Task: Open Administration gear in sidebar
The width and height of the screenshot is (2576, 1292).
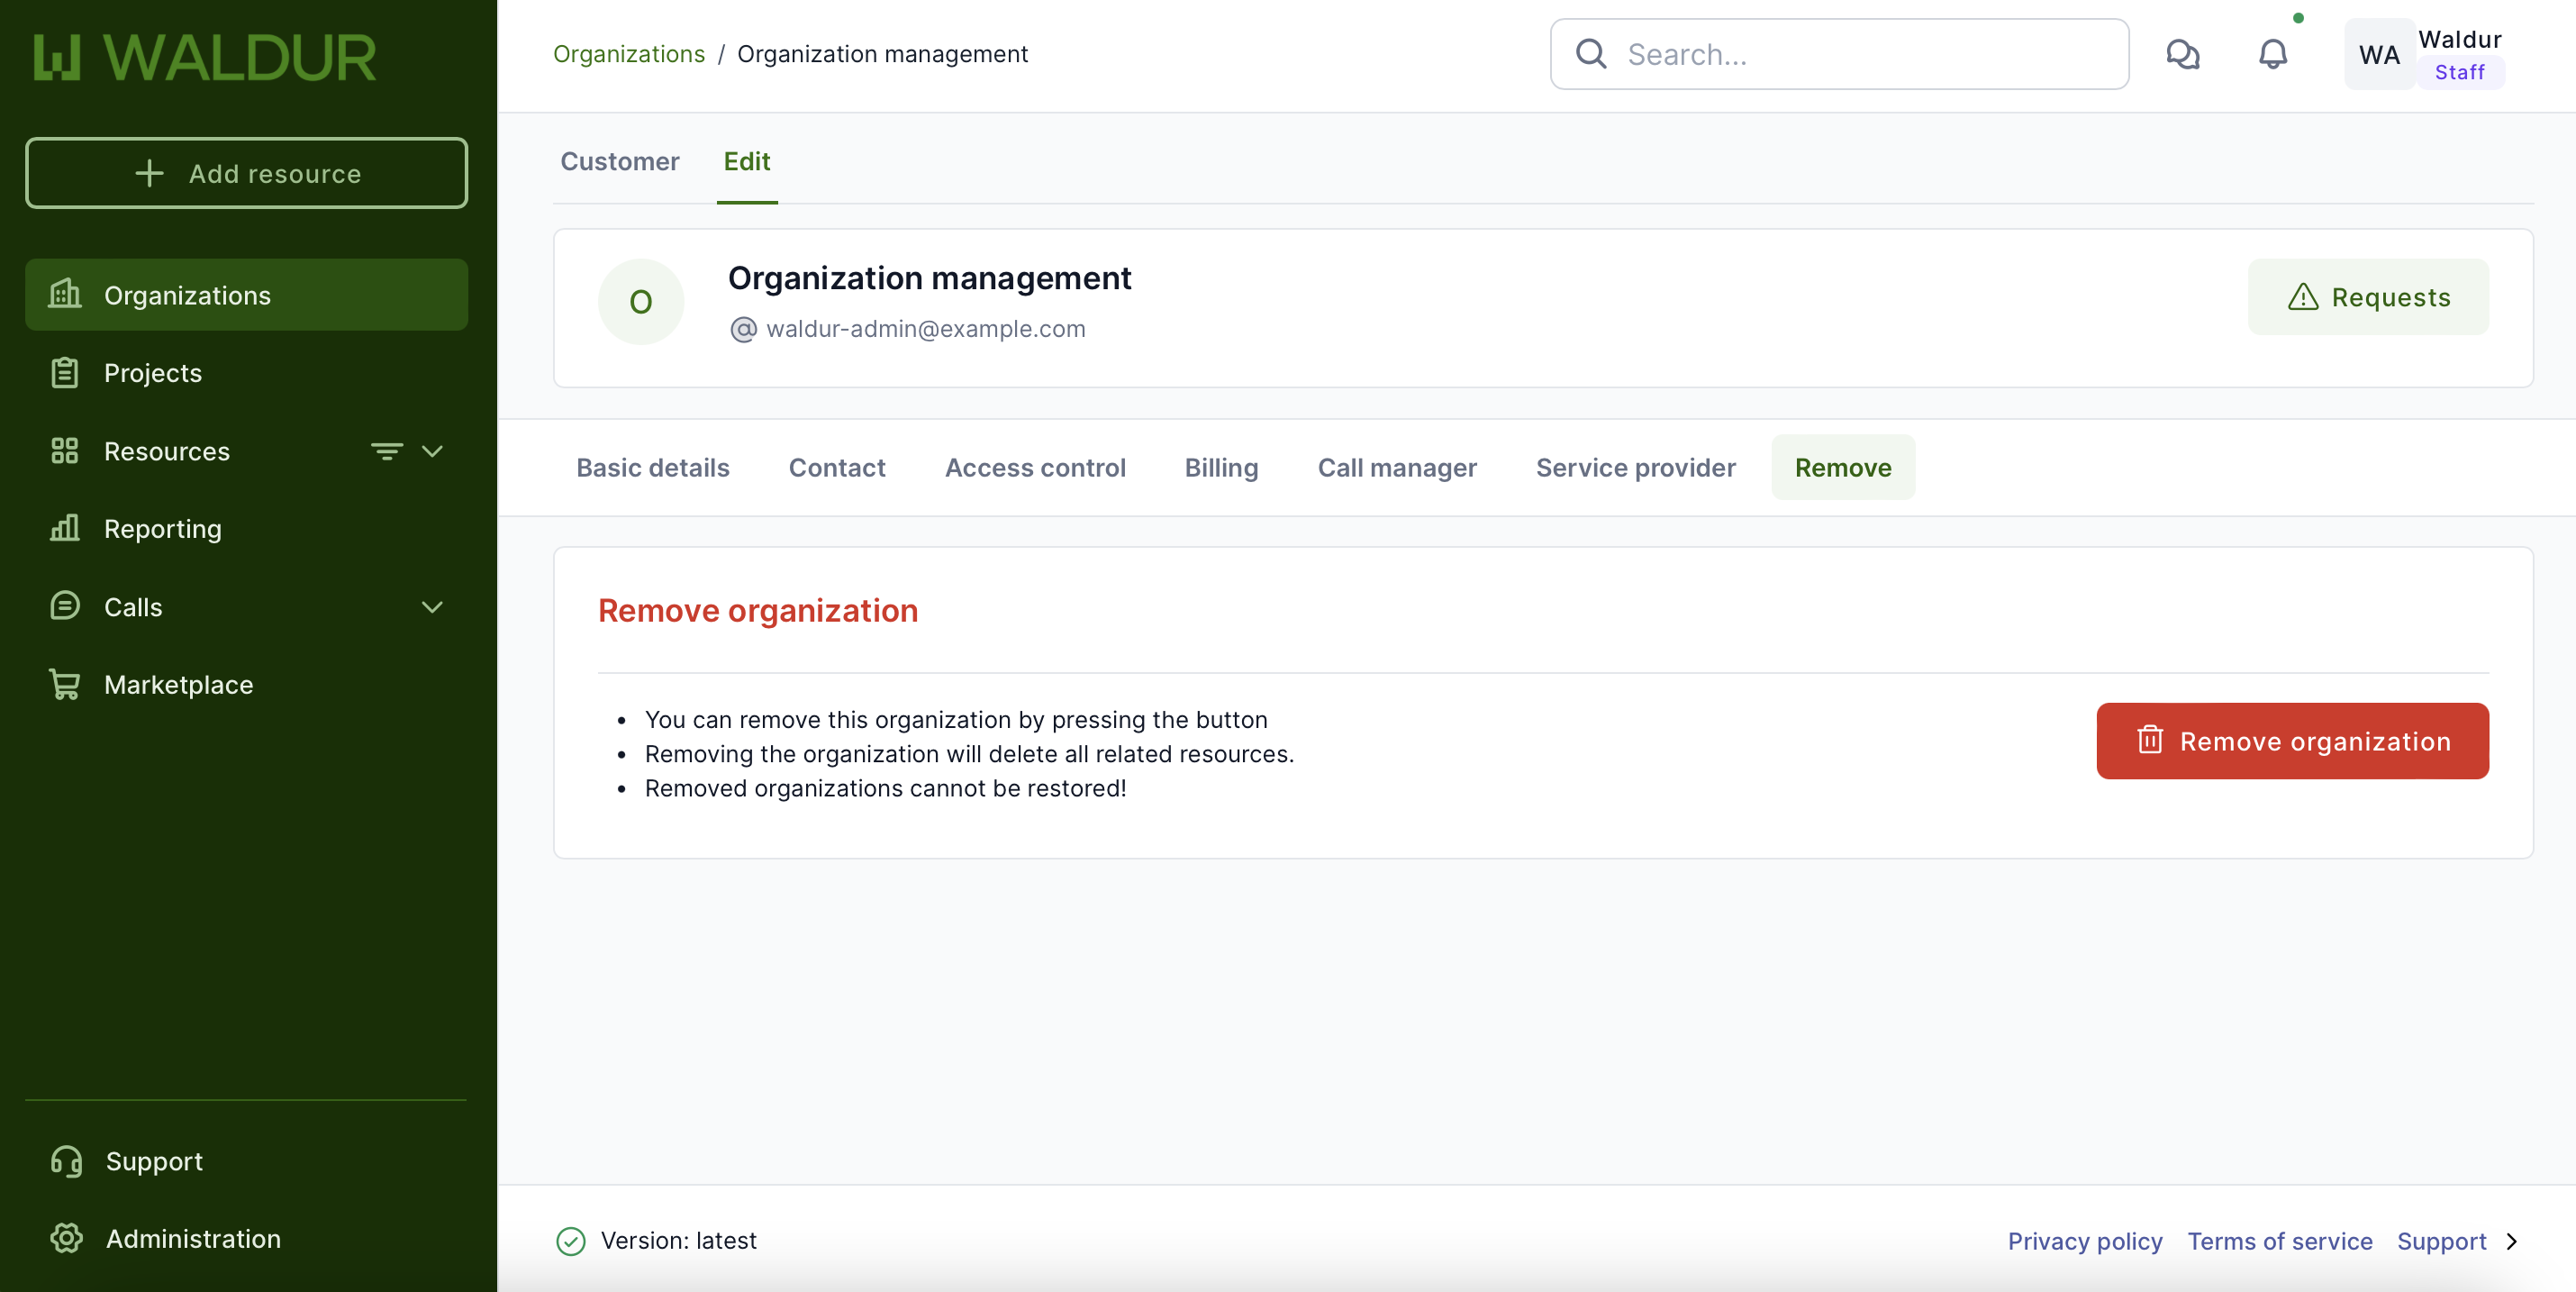Action: [x=67, y=1238]
